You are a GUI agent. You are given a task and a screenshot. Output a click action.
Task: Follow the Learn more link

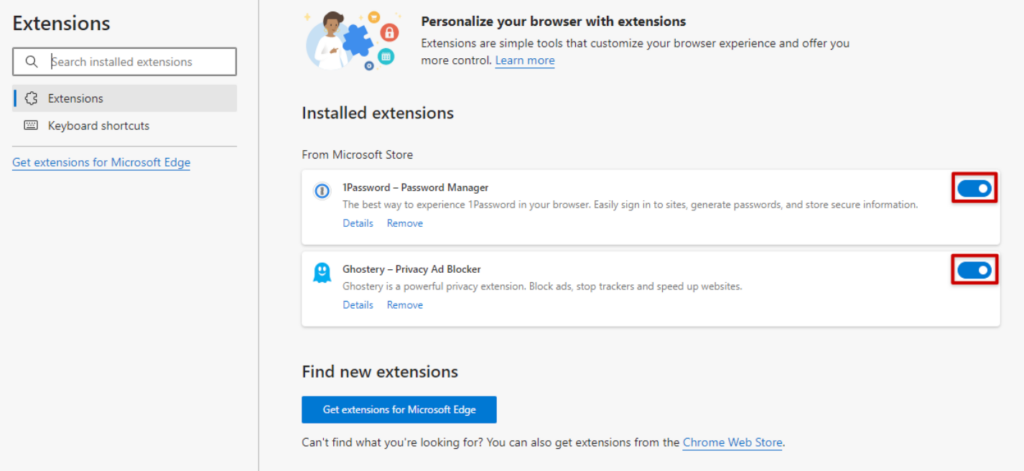click(x=524, y=60)
